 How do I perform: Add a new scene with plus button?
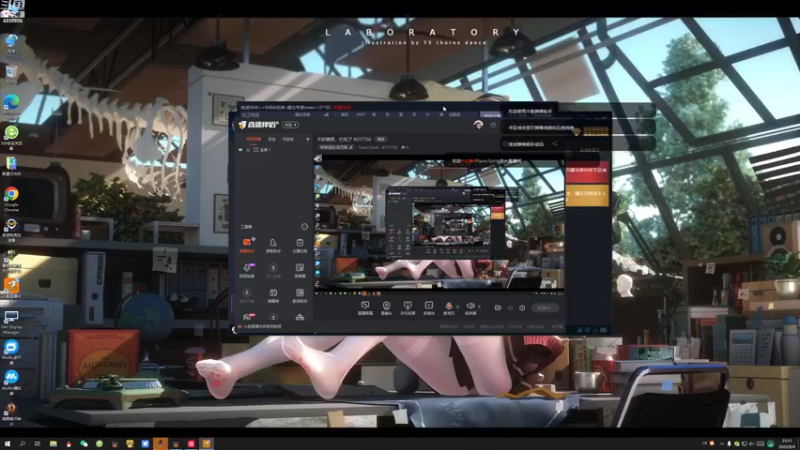click(x=308, y=139)
